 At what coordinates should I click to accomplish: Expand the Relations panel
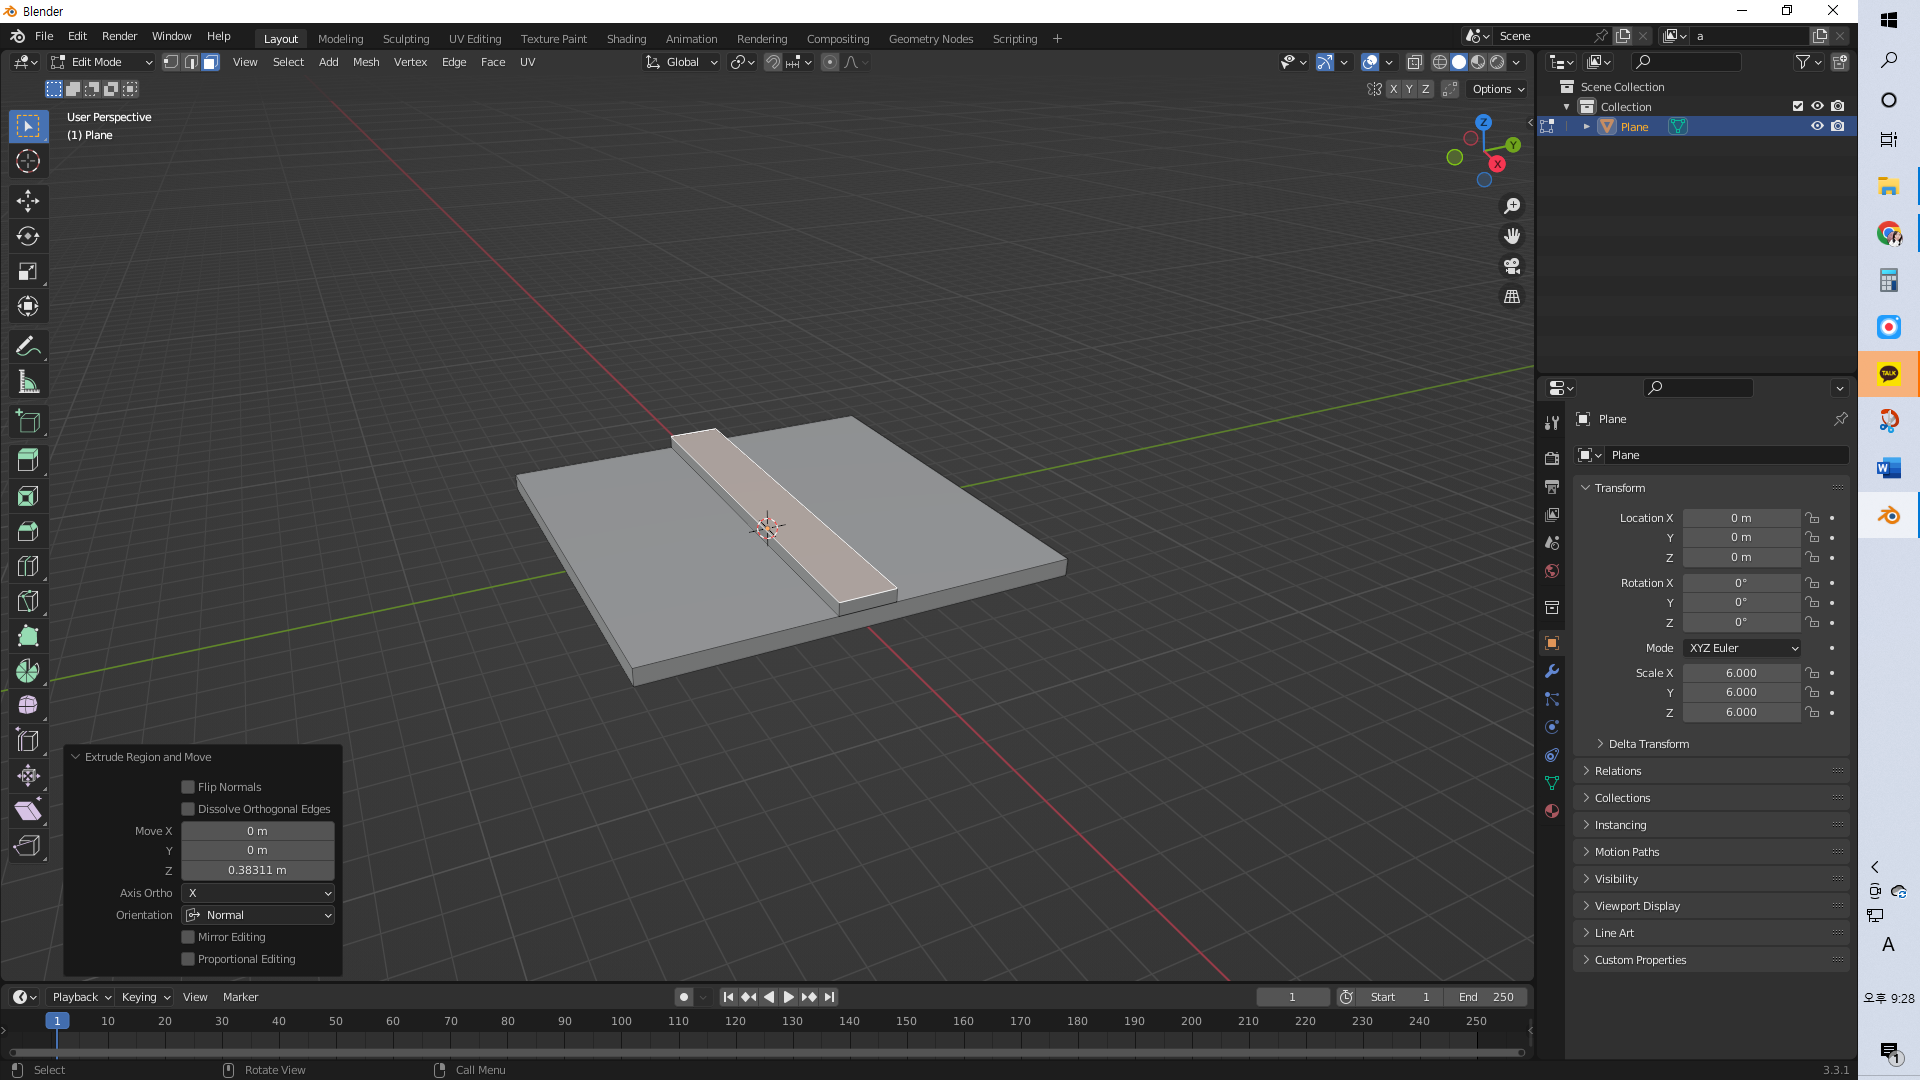coord(1617,771)
